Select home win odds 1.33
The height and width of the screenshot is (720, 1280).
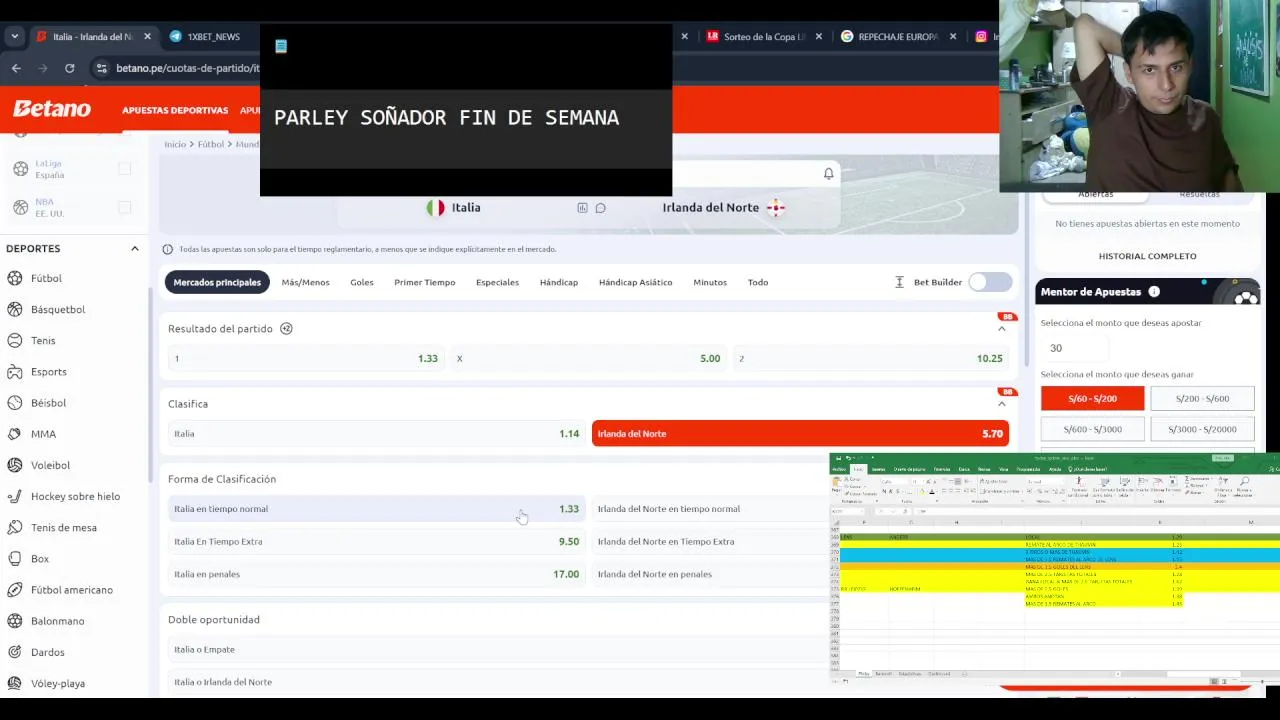pos(305,358)
